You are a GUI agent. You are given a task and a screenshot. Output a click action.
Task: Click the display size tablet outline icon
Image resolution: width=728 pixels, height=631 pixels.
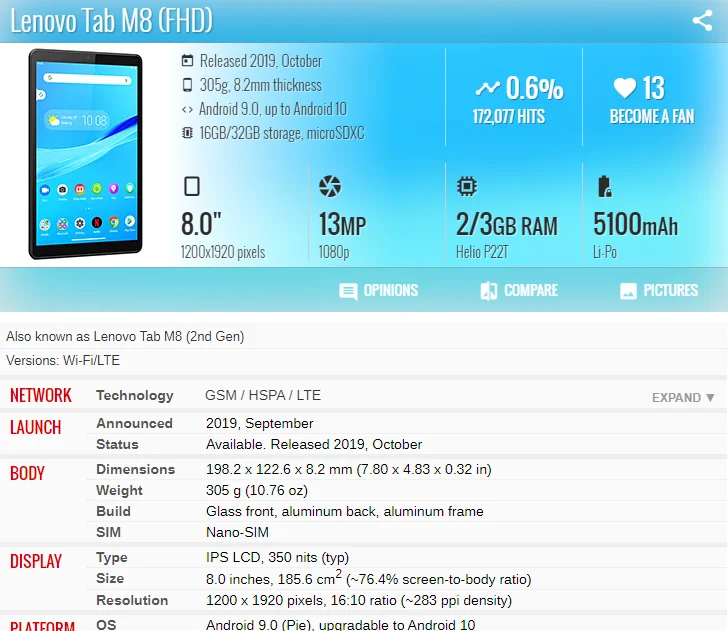point(192,186)
